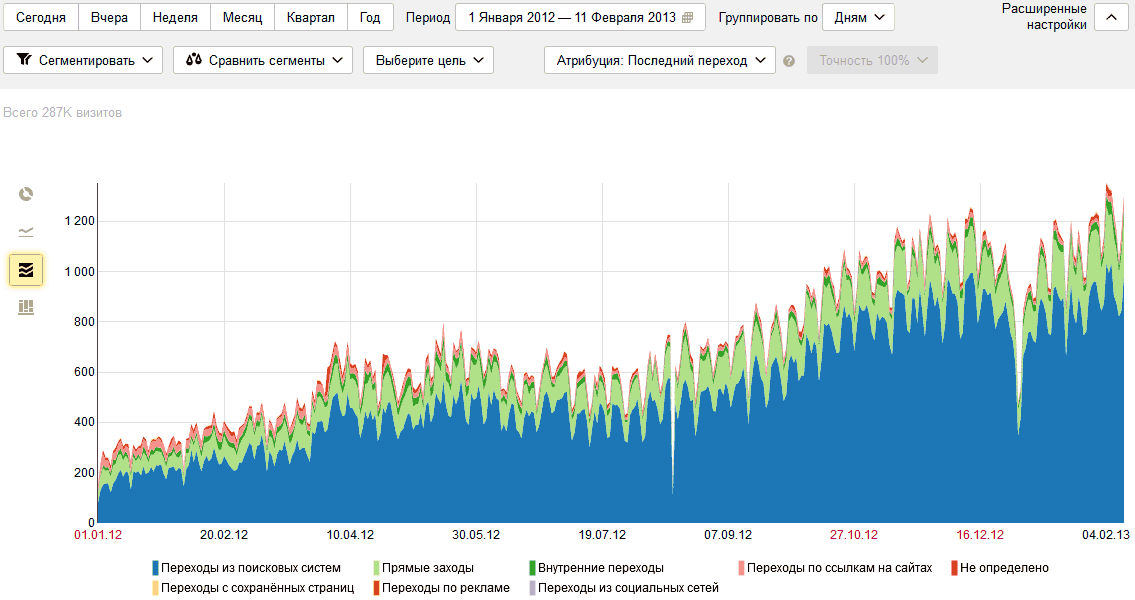Collapse the Расширенные настройки panel
Image resolution: width=1135 pixels, height=600 pixels.
click(x=1110, y=17)
